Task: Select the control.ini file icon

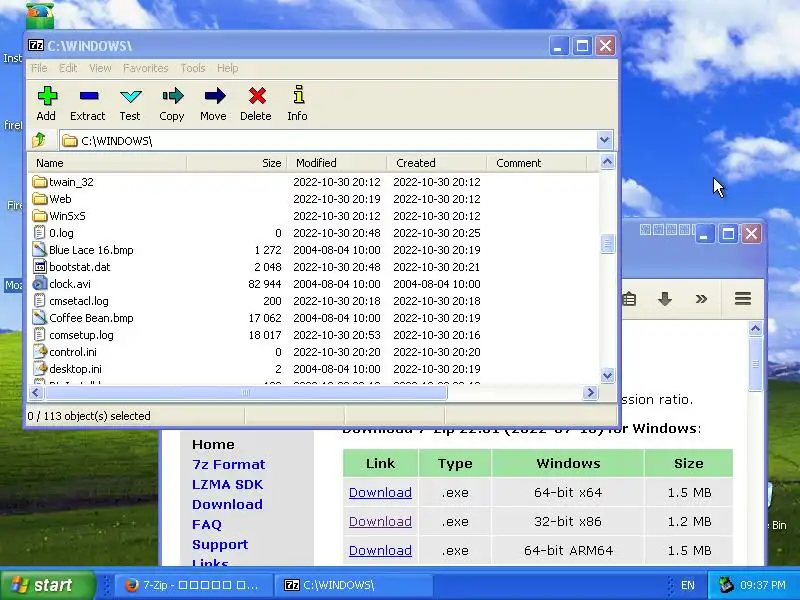Action: (x=39, y=352)
